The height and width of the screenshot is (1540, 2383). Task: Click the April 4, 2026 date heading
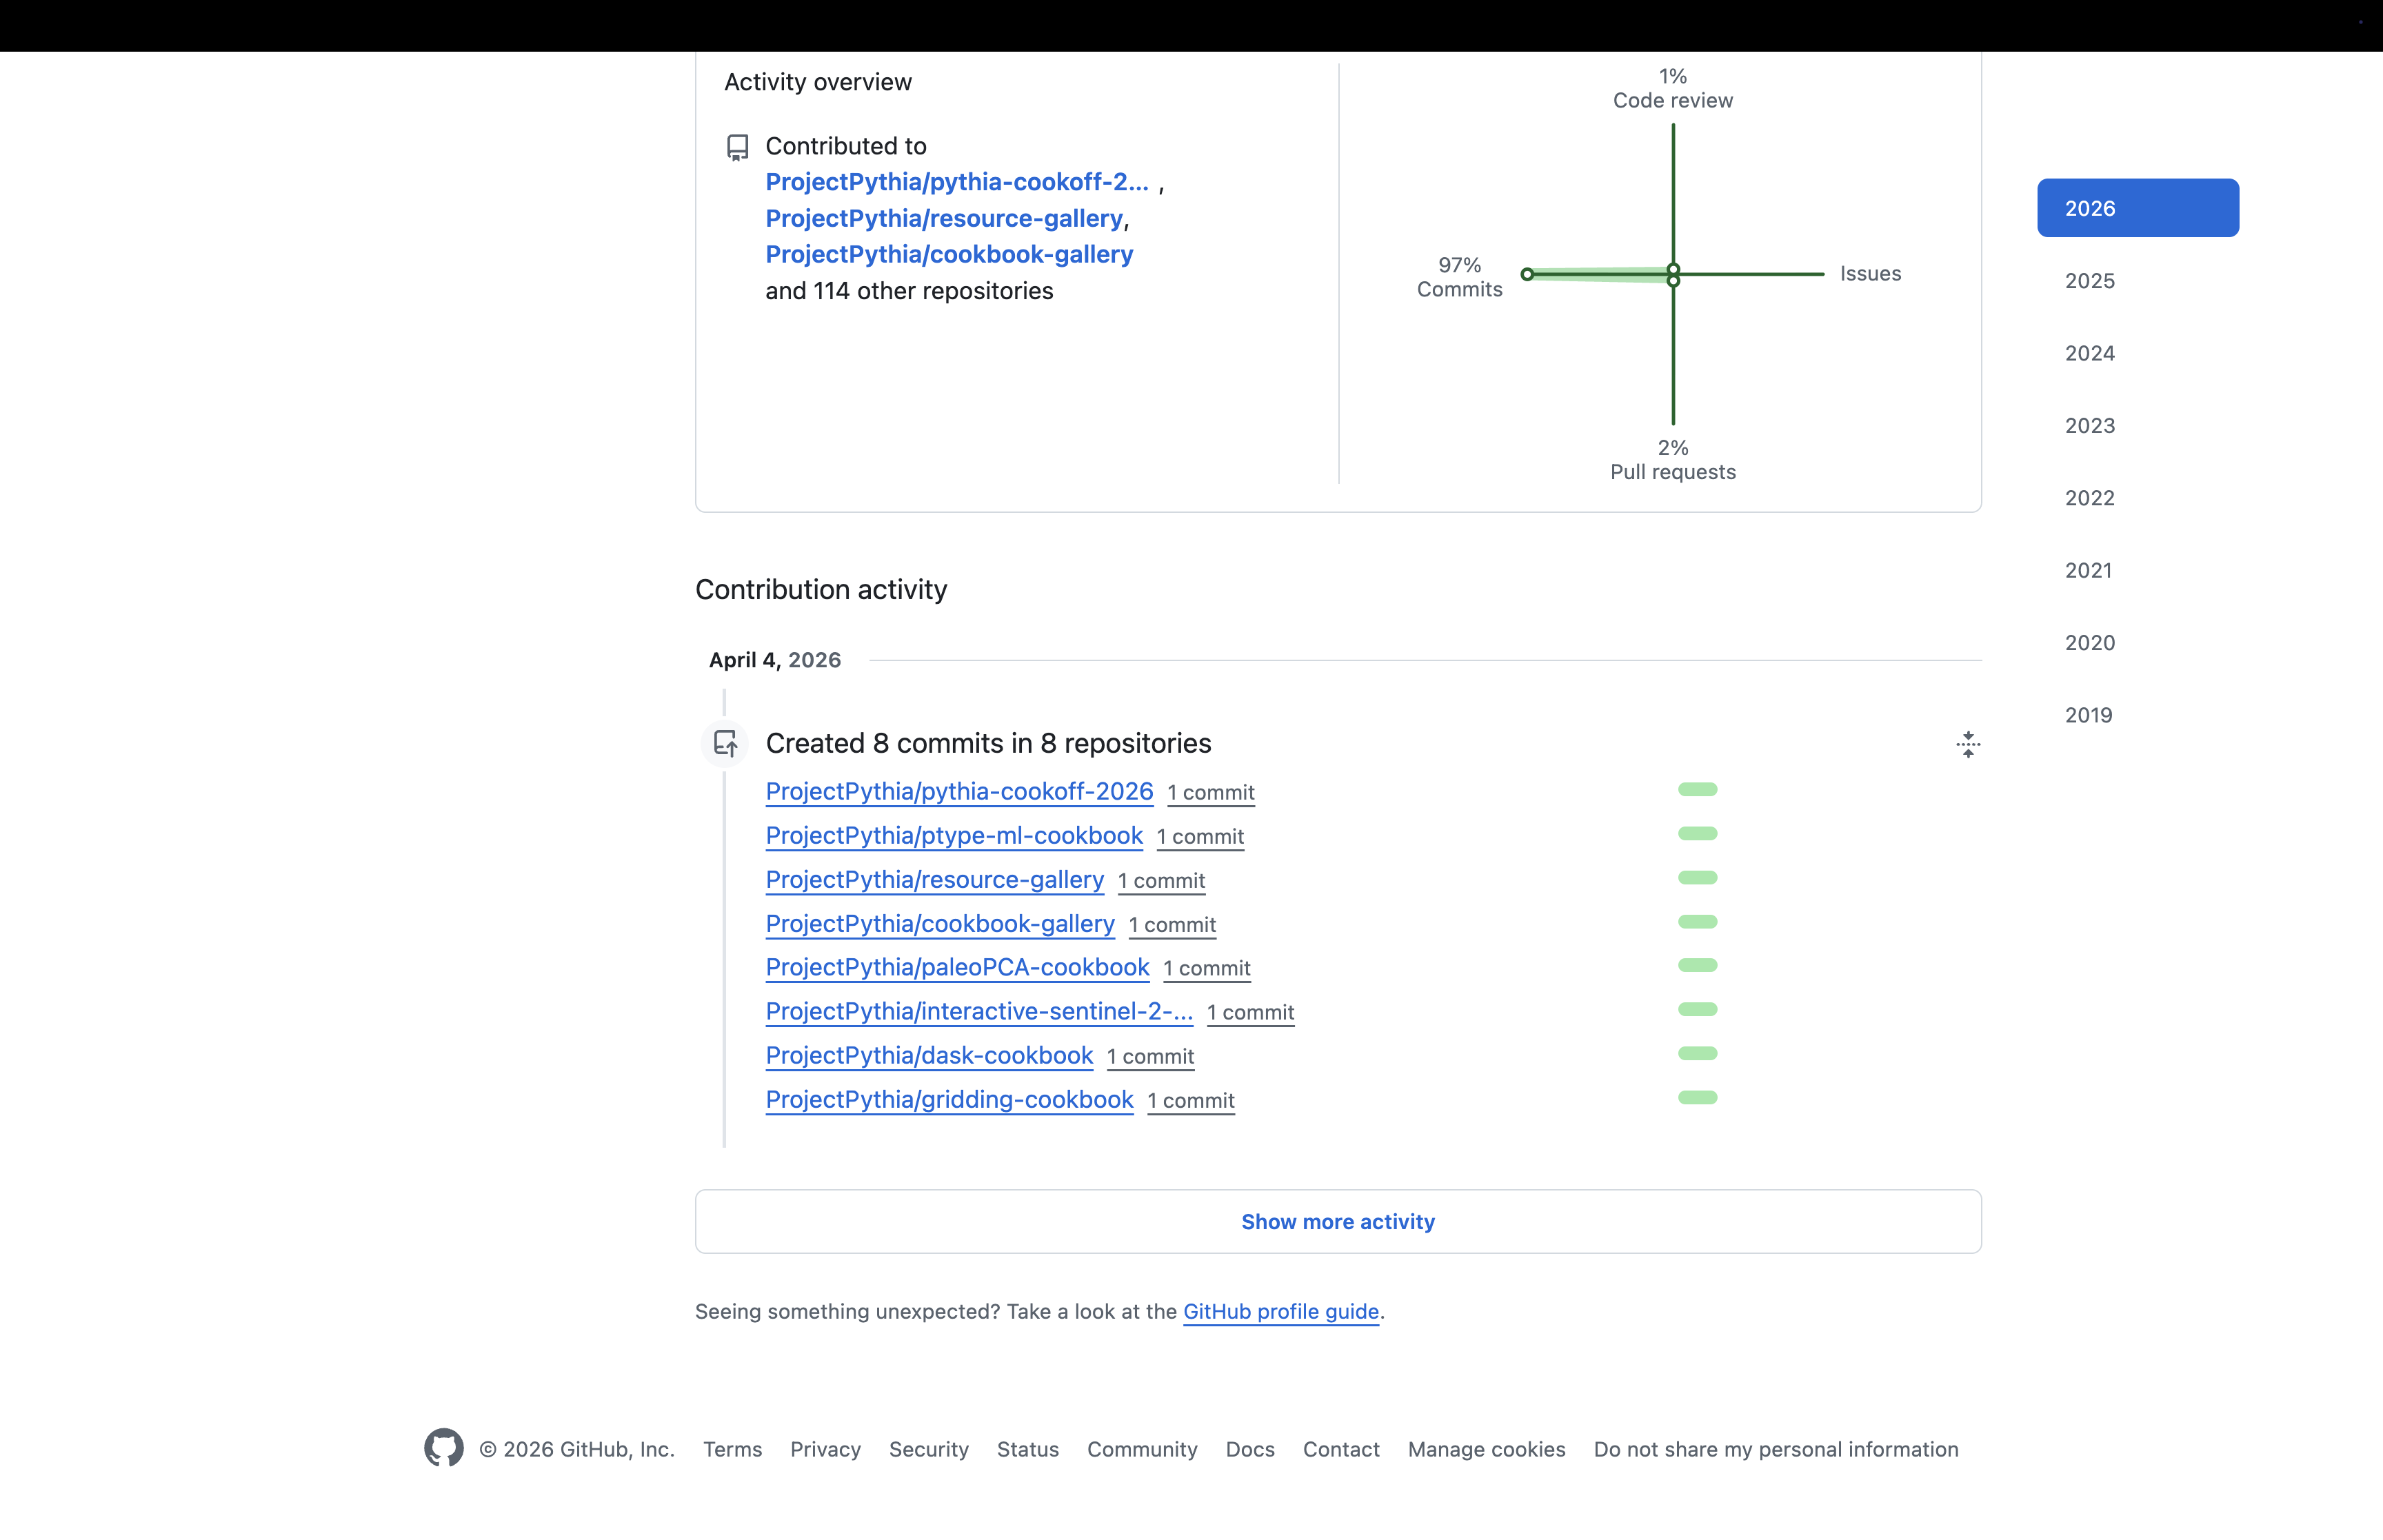tap(775, 660)
